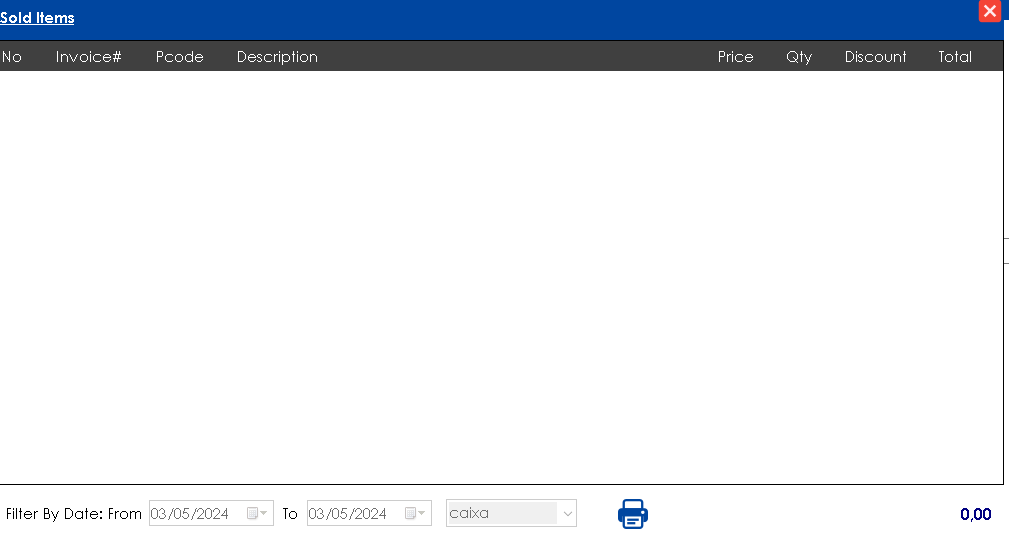The width and height of the screenshot is (1009, 536).
Task: Click inside the From date text field
Action: (194, 514)
